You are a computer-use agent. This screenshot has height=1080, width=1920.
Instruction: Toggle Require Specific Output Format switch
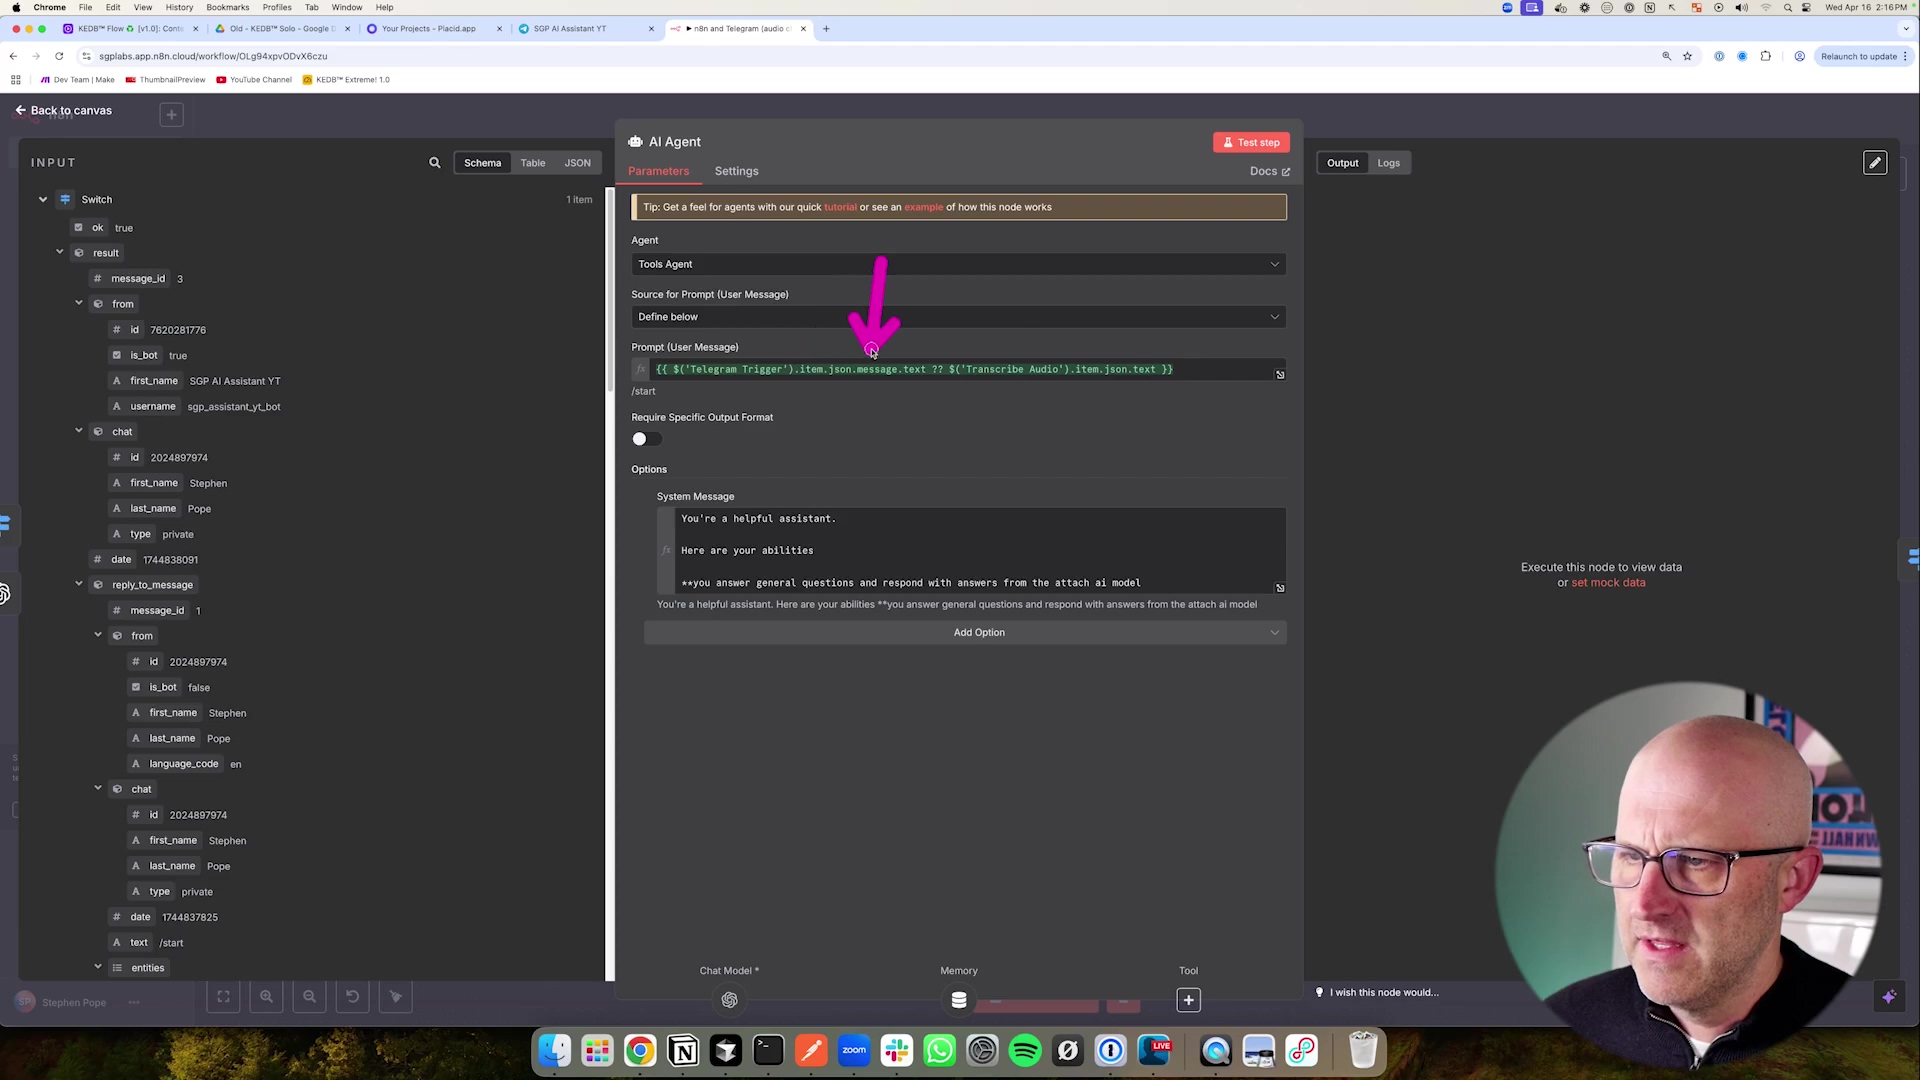(x=646, y=439)
